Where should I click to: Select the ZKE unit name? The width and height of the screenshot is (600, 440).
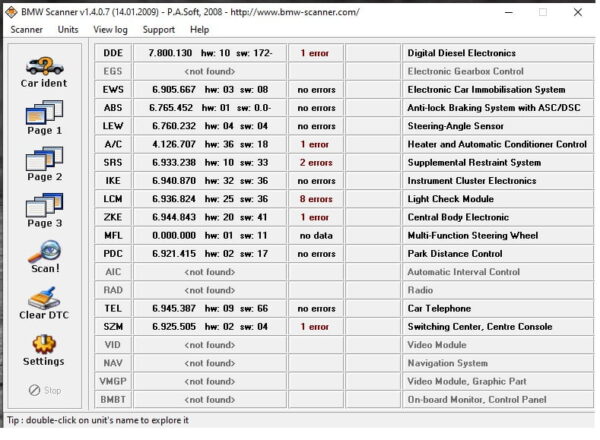pos(113,217)
